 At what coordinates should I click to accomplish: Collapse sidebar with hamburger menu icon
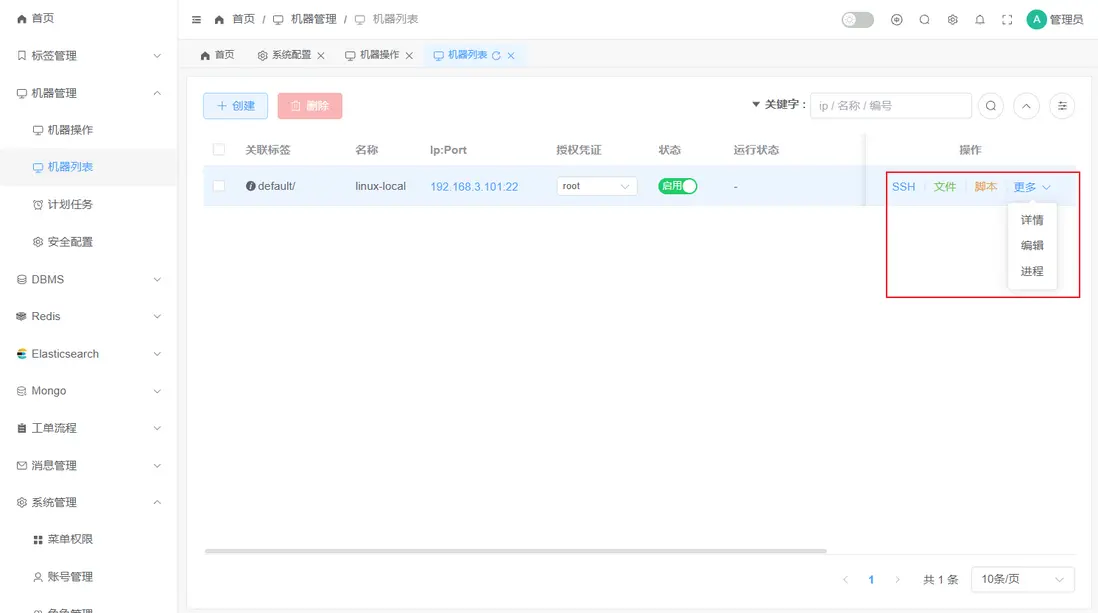pyautogui.click(x=196, y=20)
